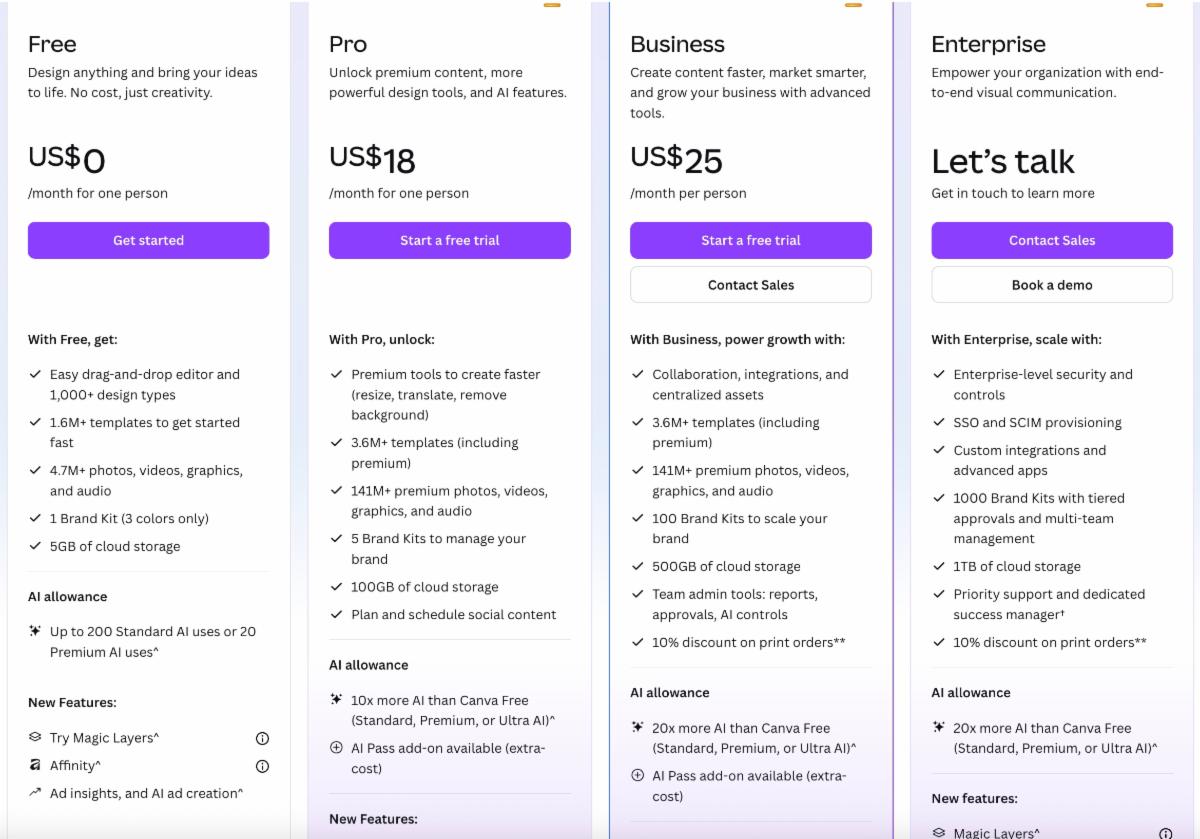This screenshot has height=839, width=1200.
Task: Click the Affinity logo icon
Action: pyautogui.click(x=35, y=766)
